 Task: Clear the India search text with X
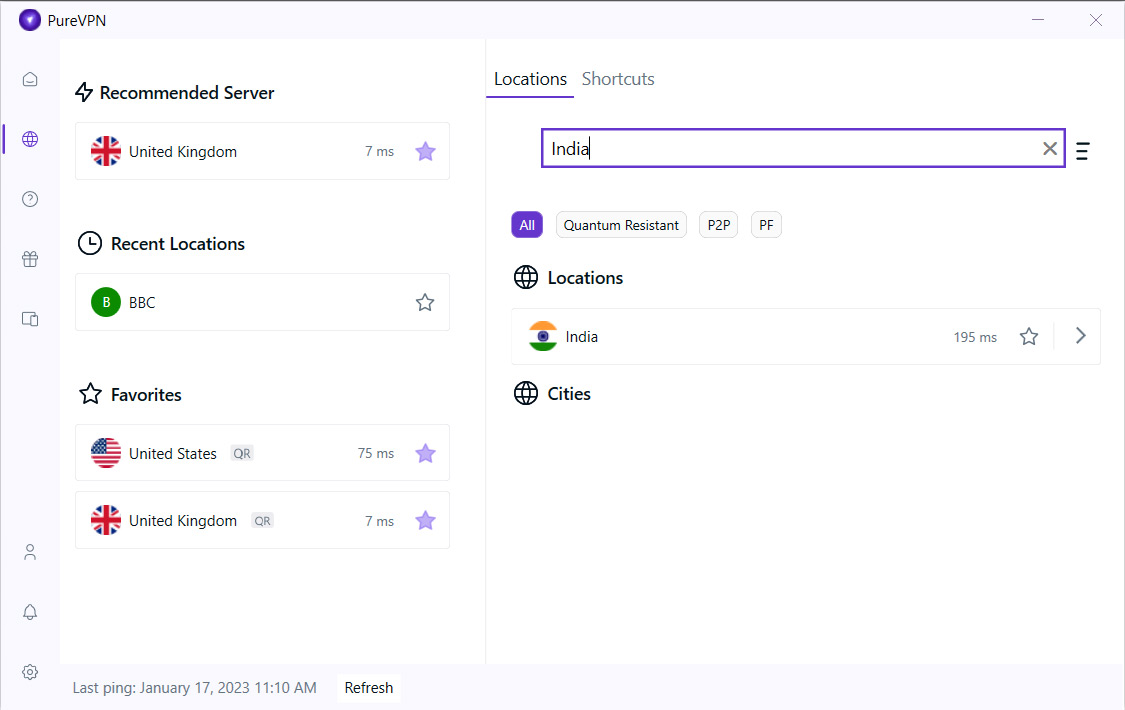[1050, 148]
